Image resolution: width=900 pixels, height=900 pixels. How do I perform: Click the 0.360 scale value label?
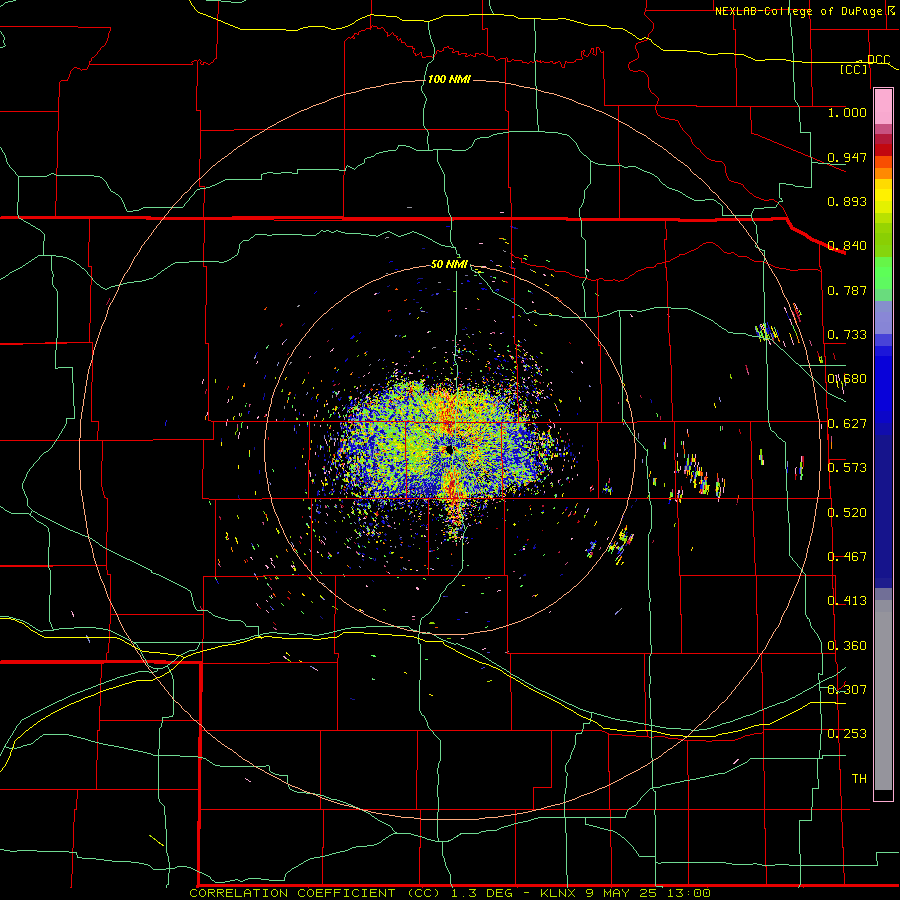click(847, 646)
